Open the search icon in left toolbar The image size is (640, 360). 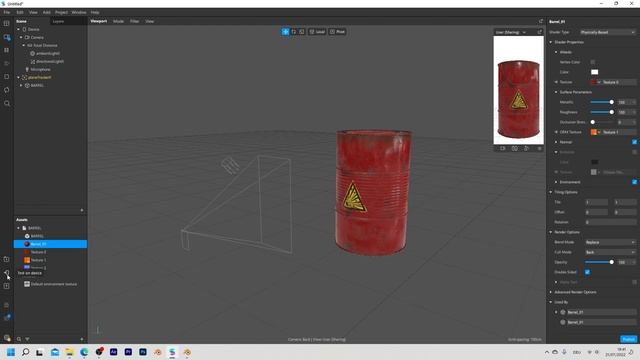tap(7, 103)
